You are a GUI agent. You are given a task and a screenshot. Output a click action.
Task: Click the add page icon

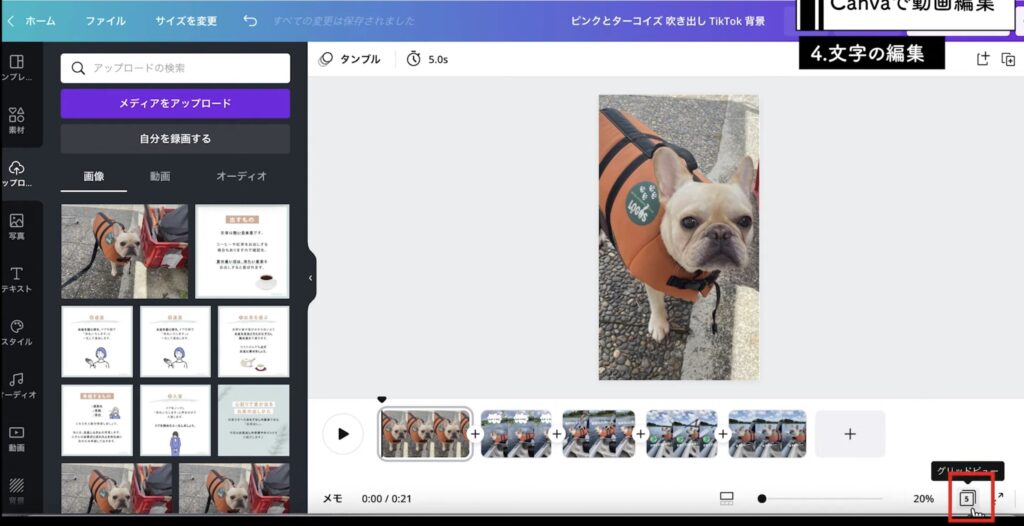click(983, 59)
